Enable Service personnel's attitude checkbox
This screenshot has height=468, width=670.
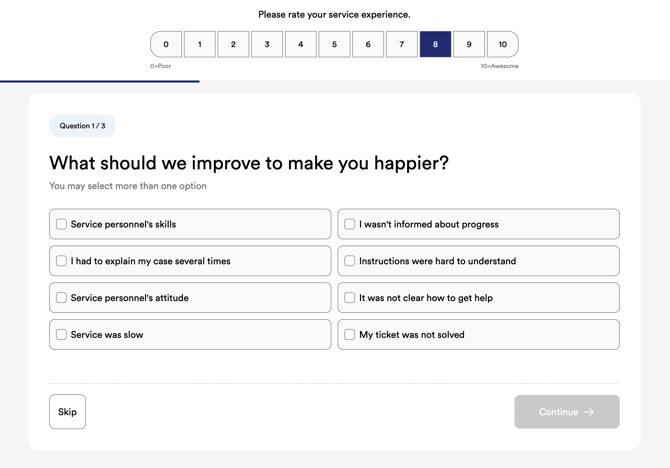point(62,298)
